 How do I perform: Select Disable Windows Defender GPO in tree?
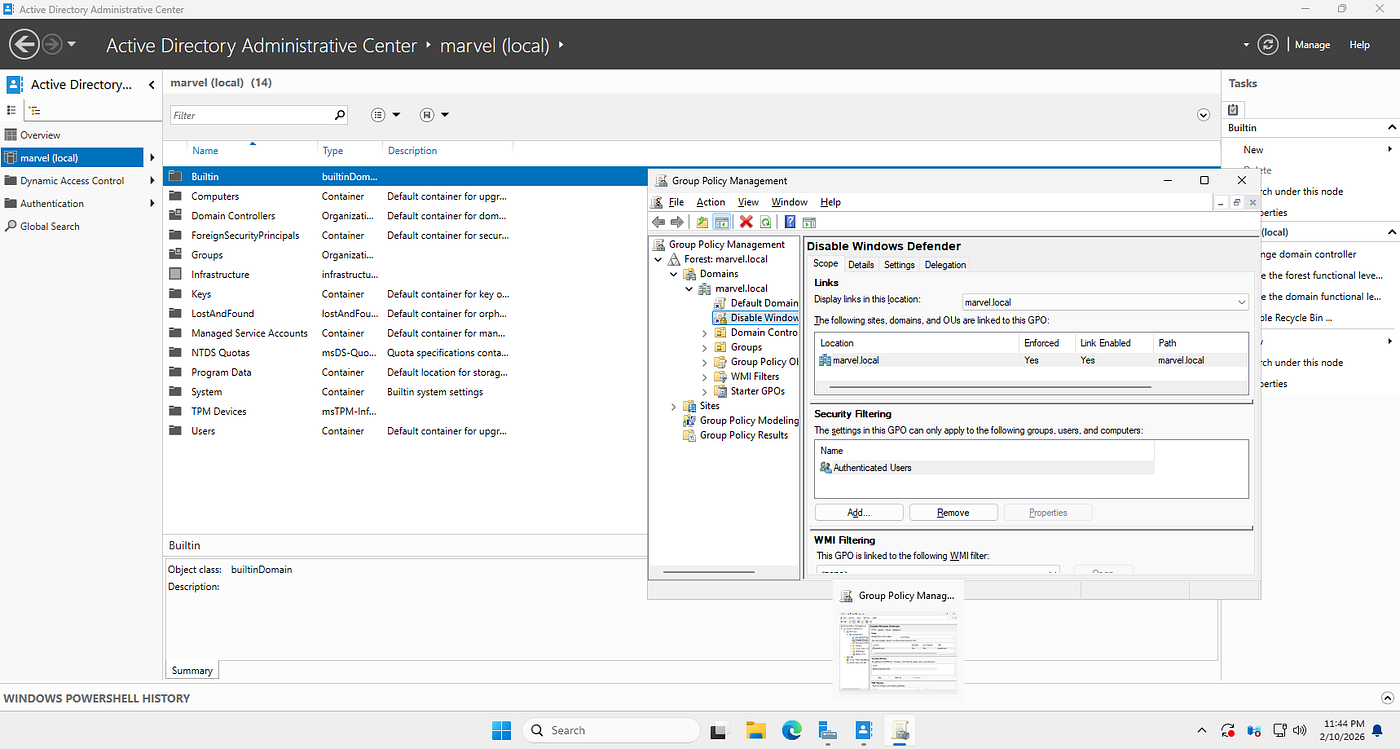(x=756, y=318)
